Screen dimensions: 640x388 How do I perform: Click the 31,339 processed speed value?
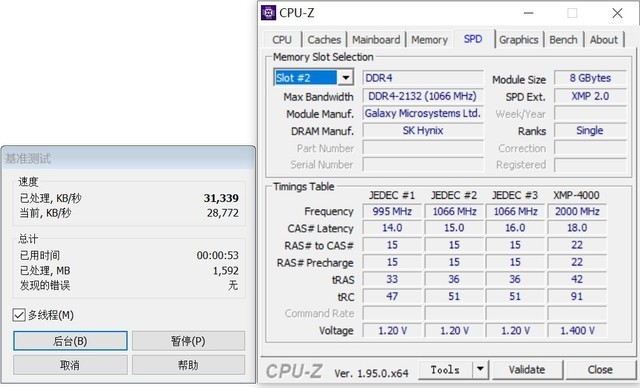221,198
